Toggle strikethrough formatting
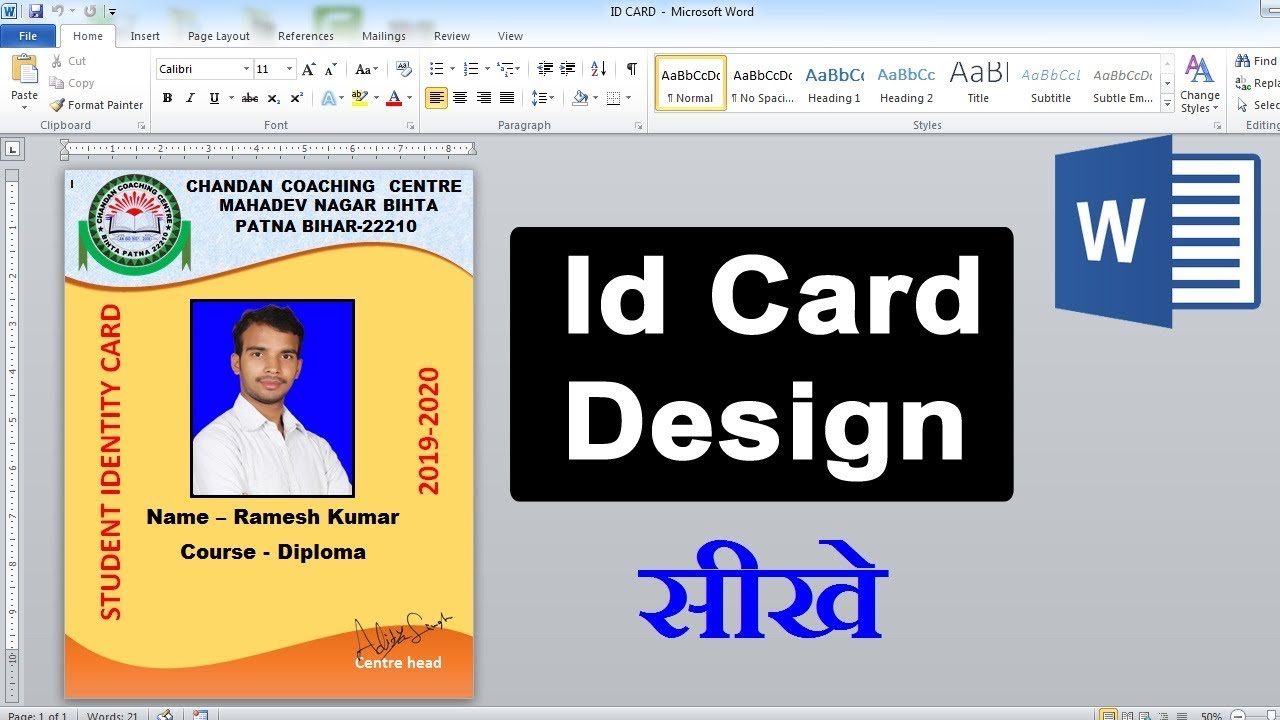The height and width of the screenshot is (720, 1280). (250, 98)
